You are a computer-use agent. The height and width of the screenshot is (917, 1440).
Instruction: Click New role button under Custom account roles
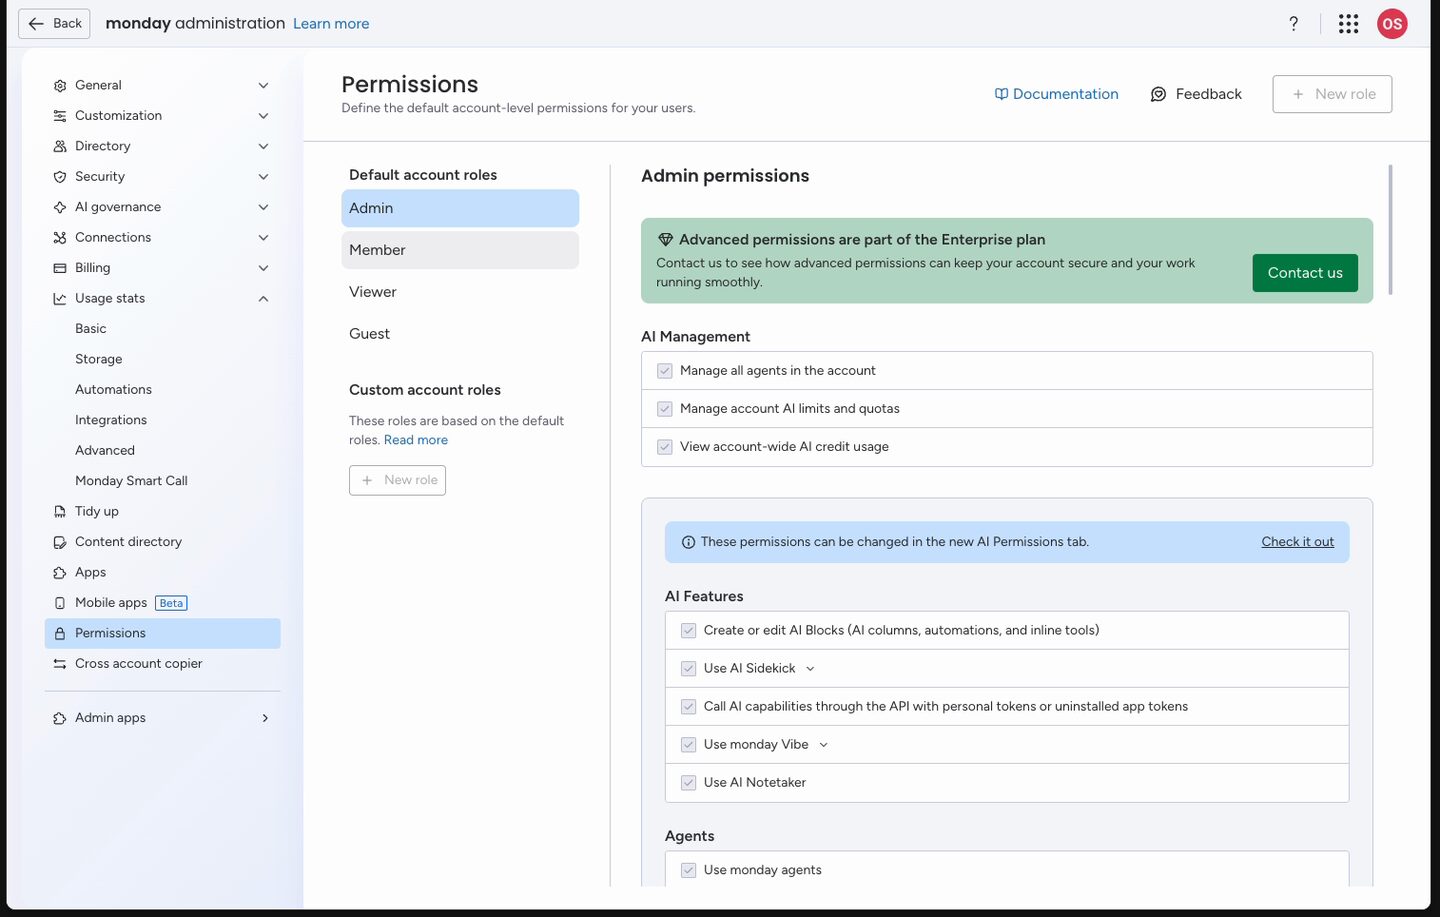pos(397,480)
